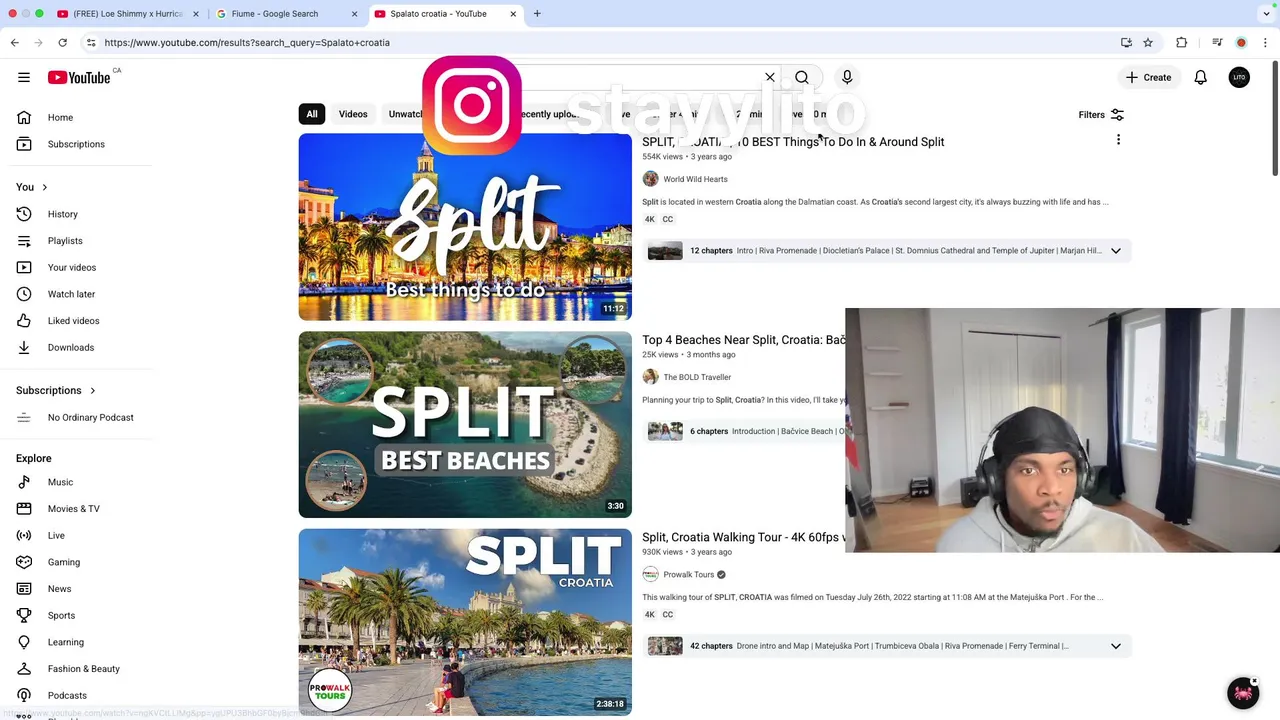Open Top 4 Beaches Near Split title

(744, 340)
